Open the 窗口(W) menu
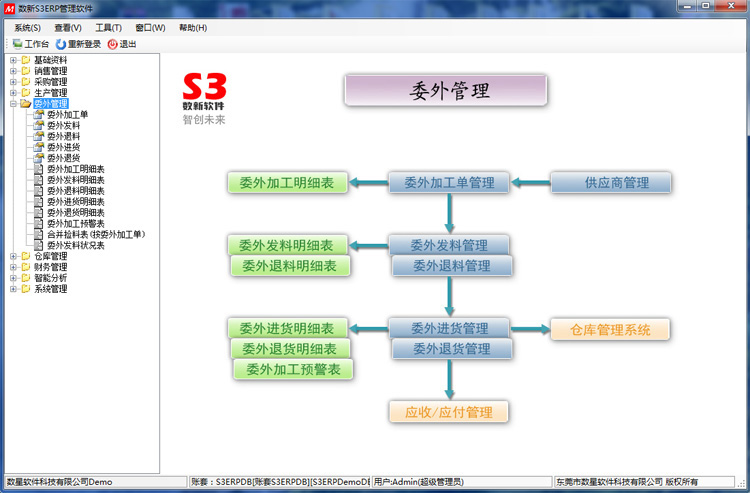This screenshot has height=493, width=750. [x=150, y=28]
